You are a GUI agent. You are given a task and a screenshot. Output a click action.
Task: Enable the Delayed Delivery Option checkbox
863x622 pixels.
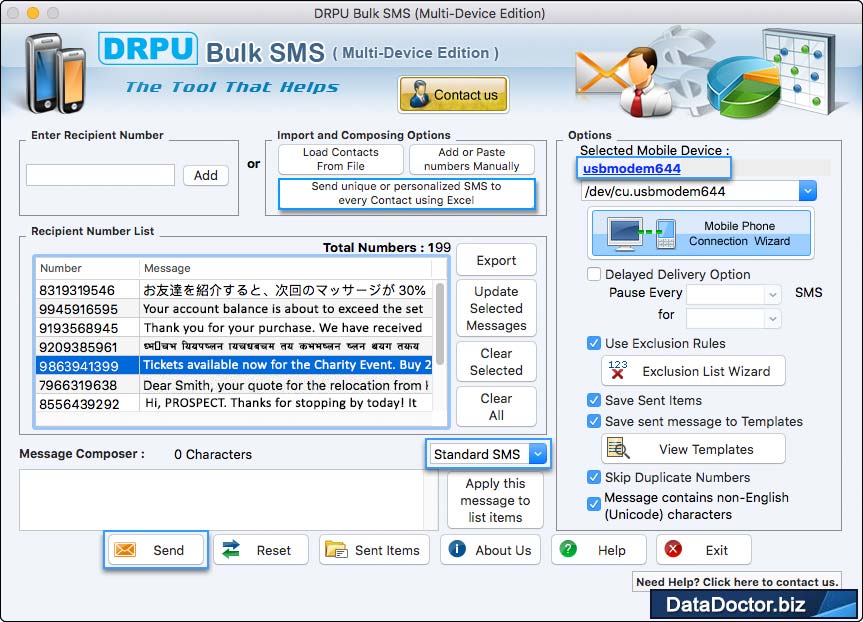click(594, 274)
